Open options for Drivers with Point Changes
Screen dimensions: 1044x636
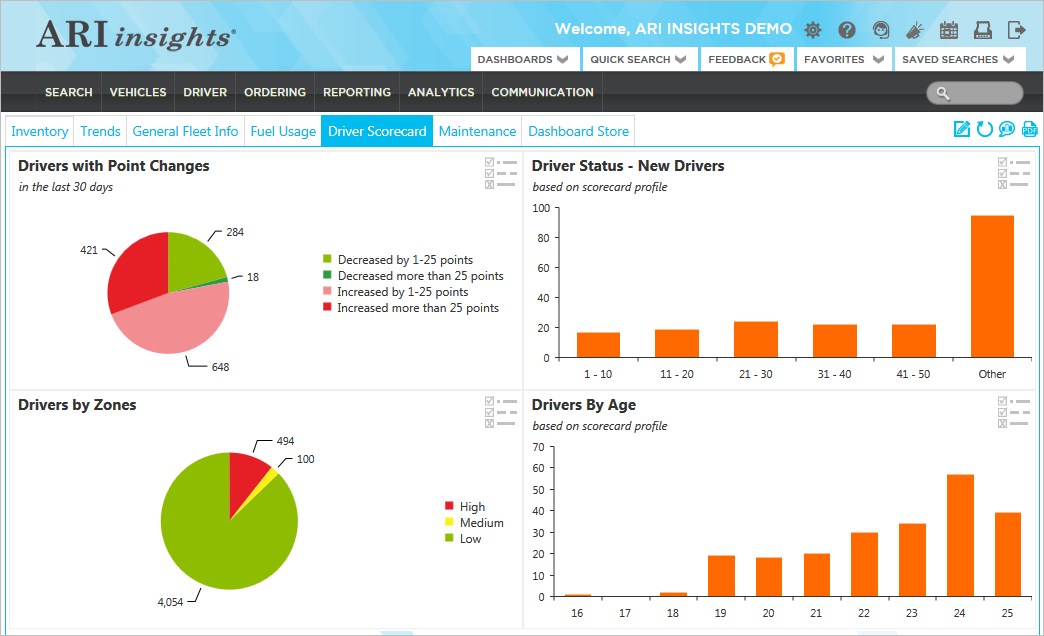point(500,173)
